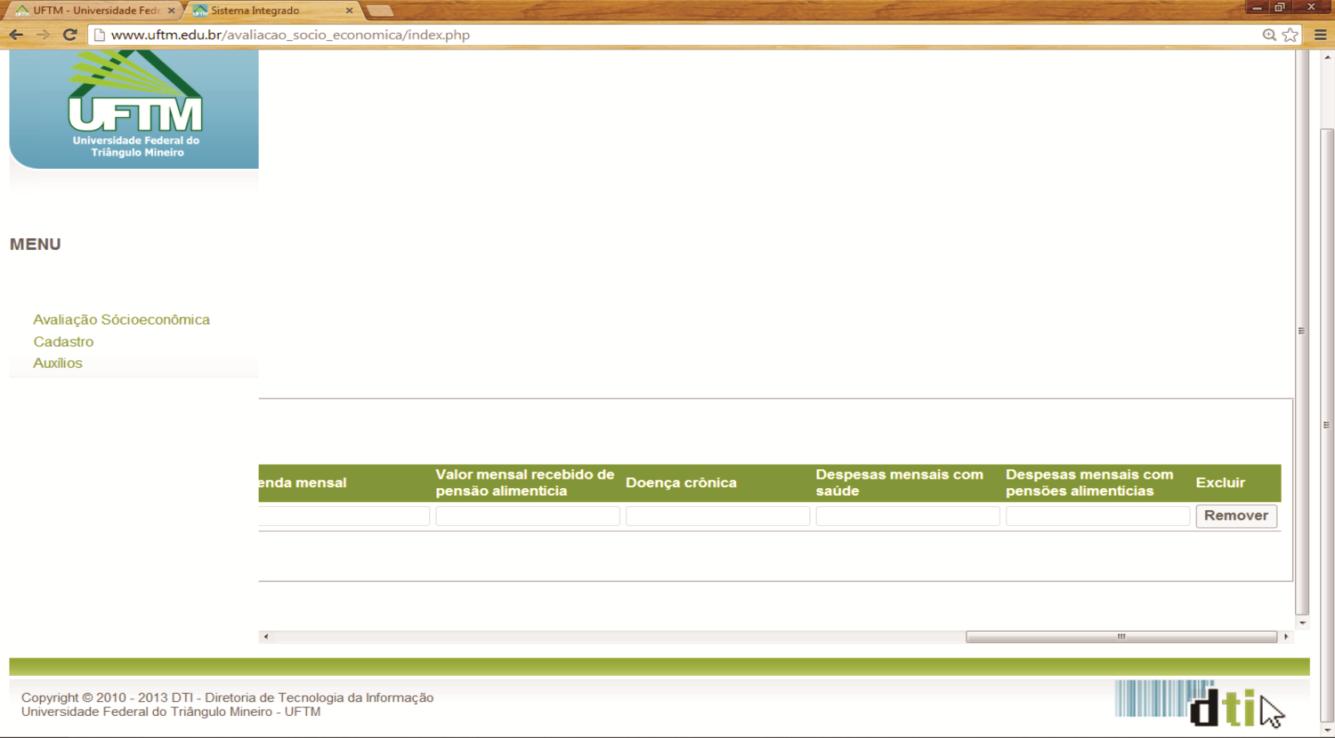Click the browser back arrow
Screen dimensions: 1335x738
[x=16, y=35]
